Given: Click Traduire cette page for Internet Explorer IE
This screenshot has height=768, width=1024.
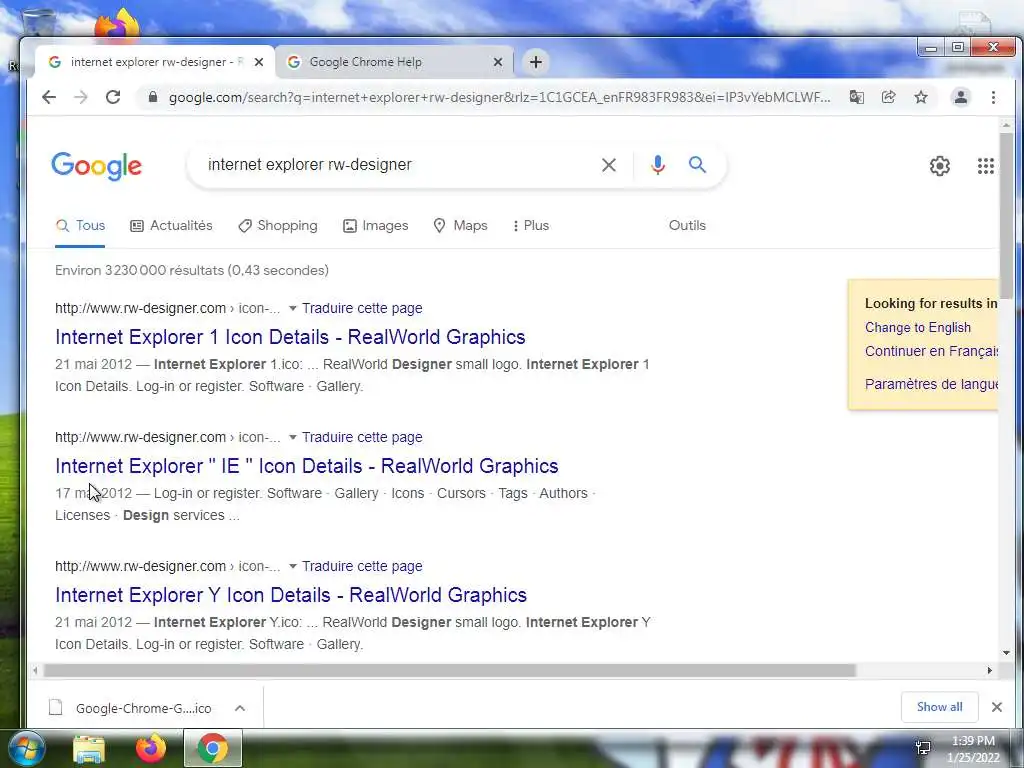Looking at the screenshot, I should pos(362,438).
